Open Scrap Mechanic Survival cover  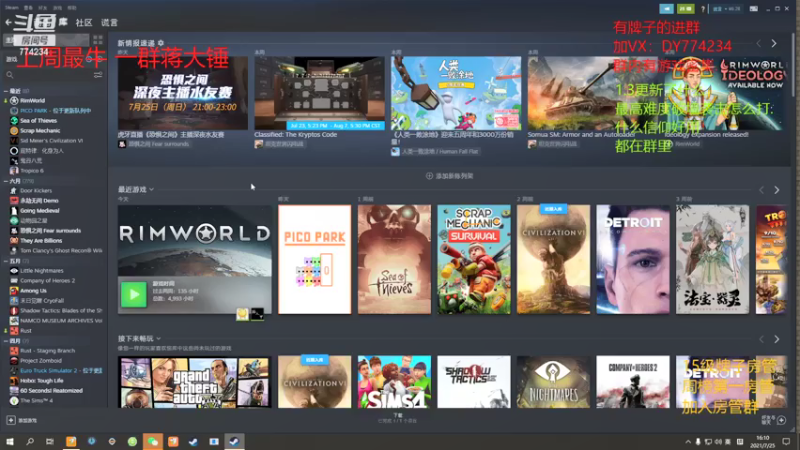[473, 259]
